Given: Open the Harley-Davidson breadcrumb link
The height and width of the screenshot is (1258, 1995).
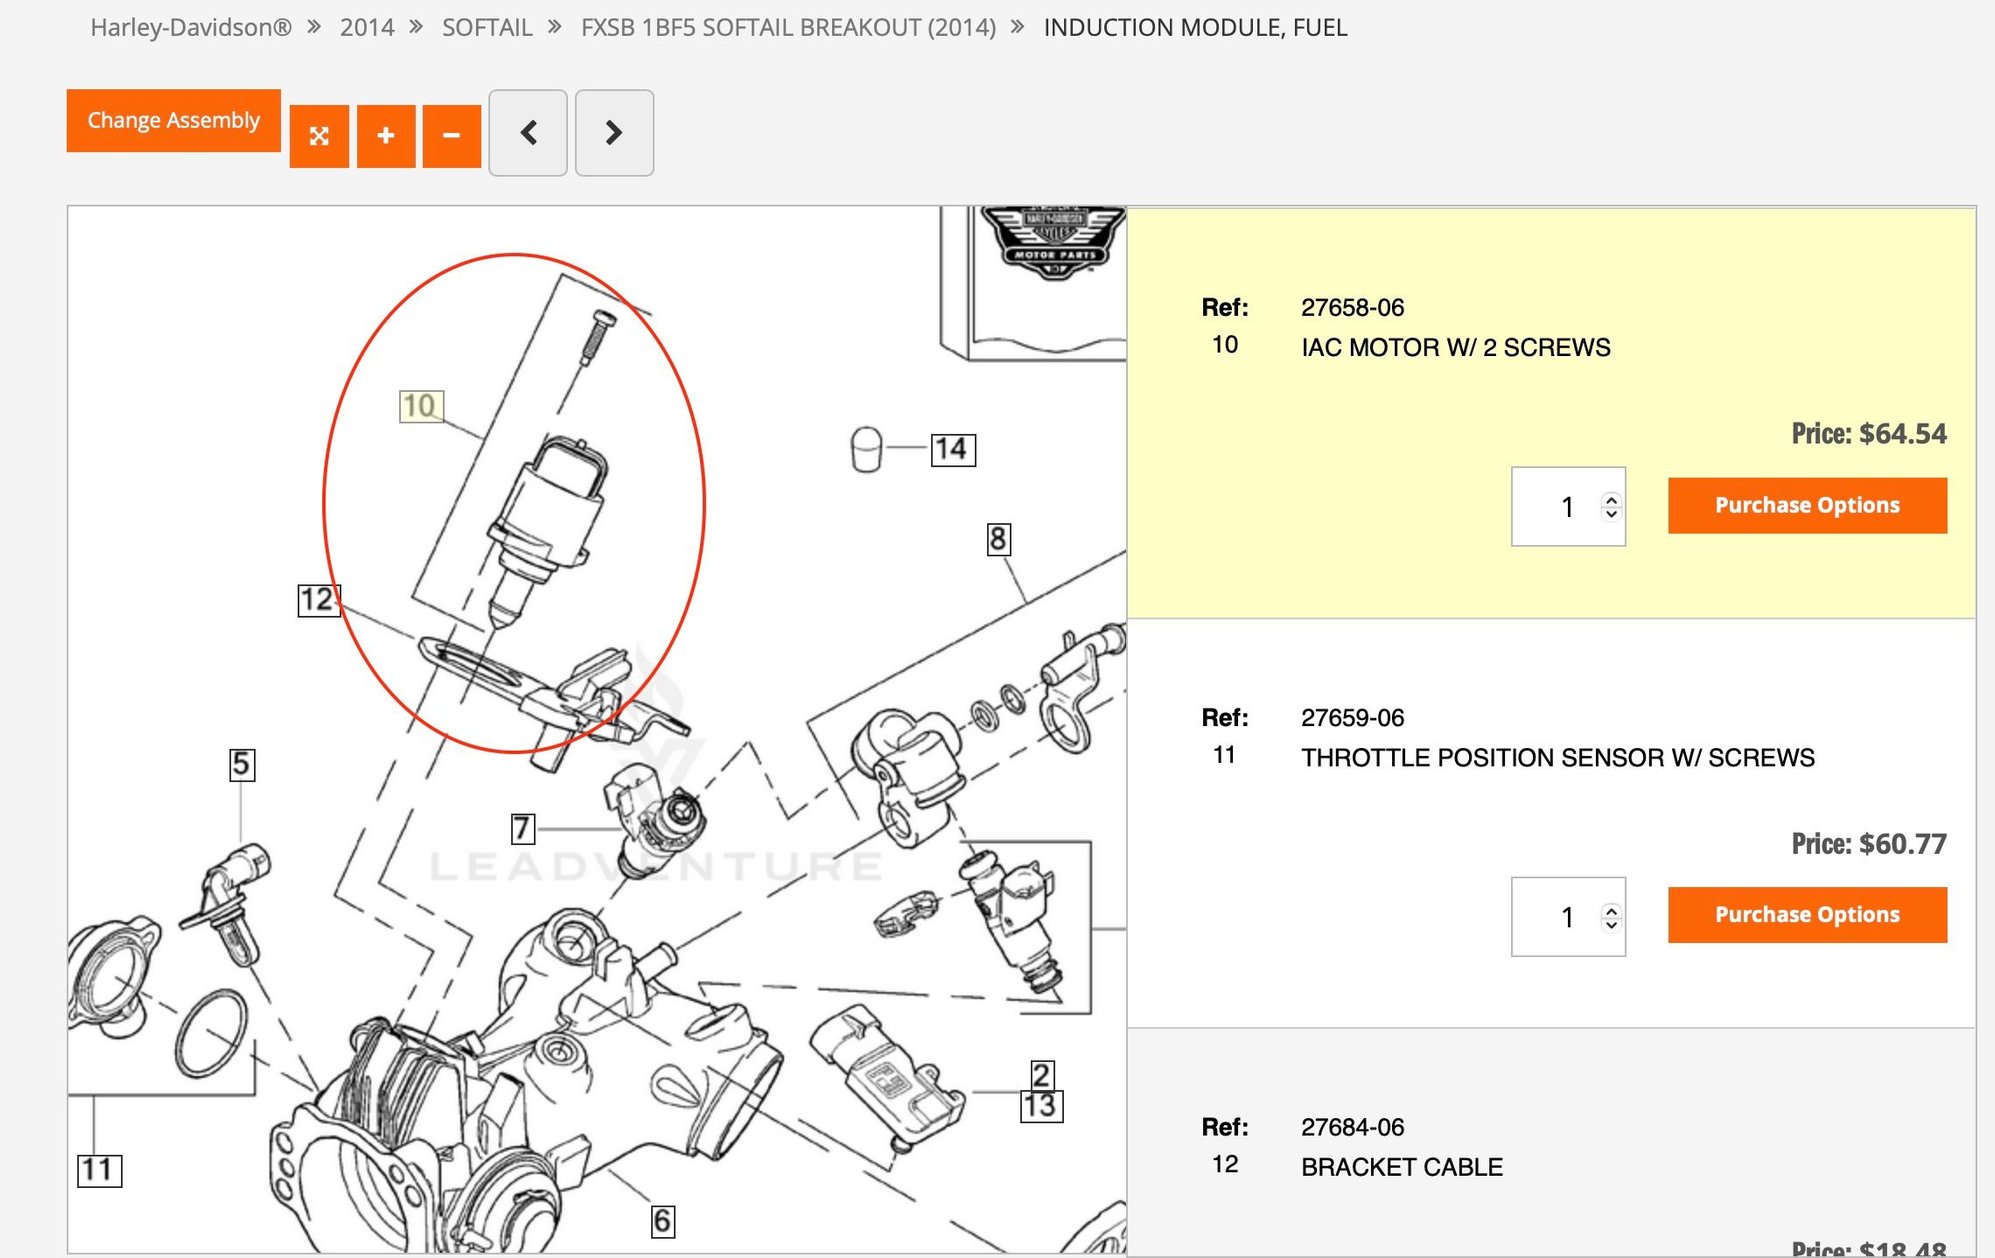Looking at the screenshot, I should (x=191, y=27).
